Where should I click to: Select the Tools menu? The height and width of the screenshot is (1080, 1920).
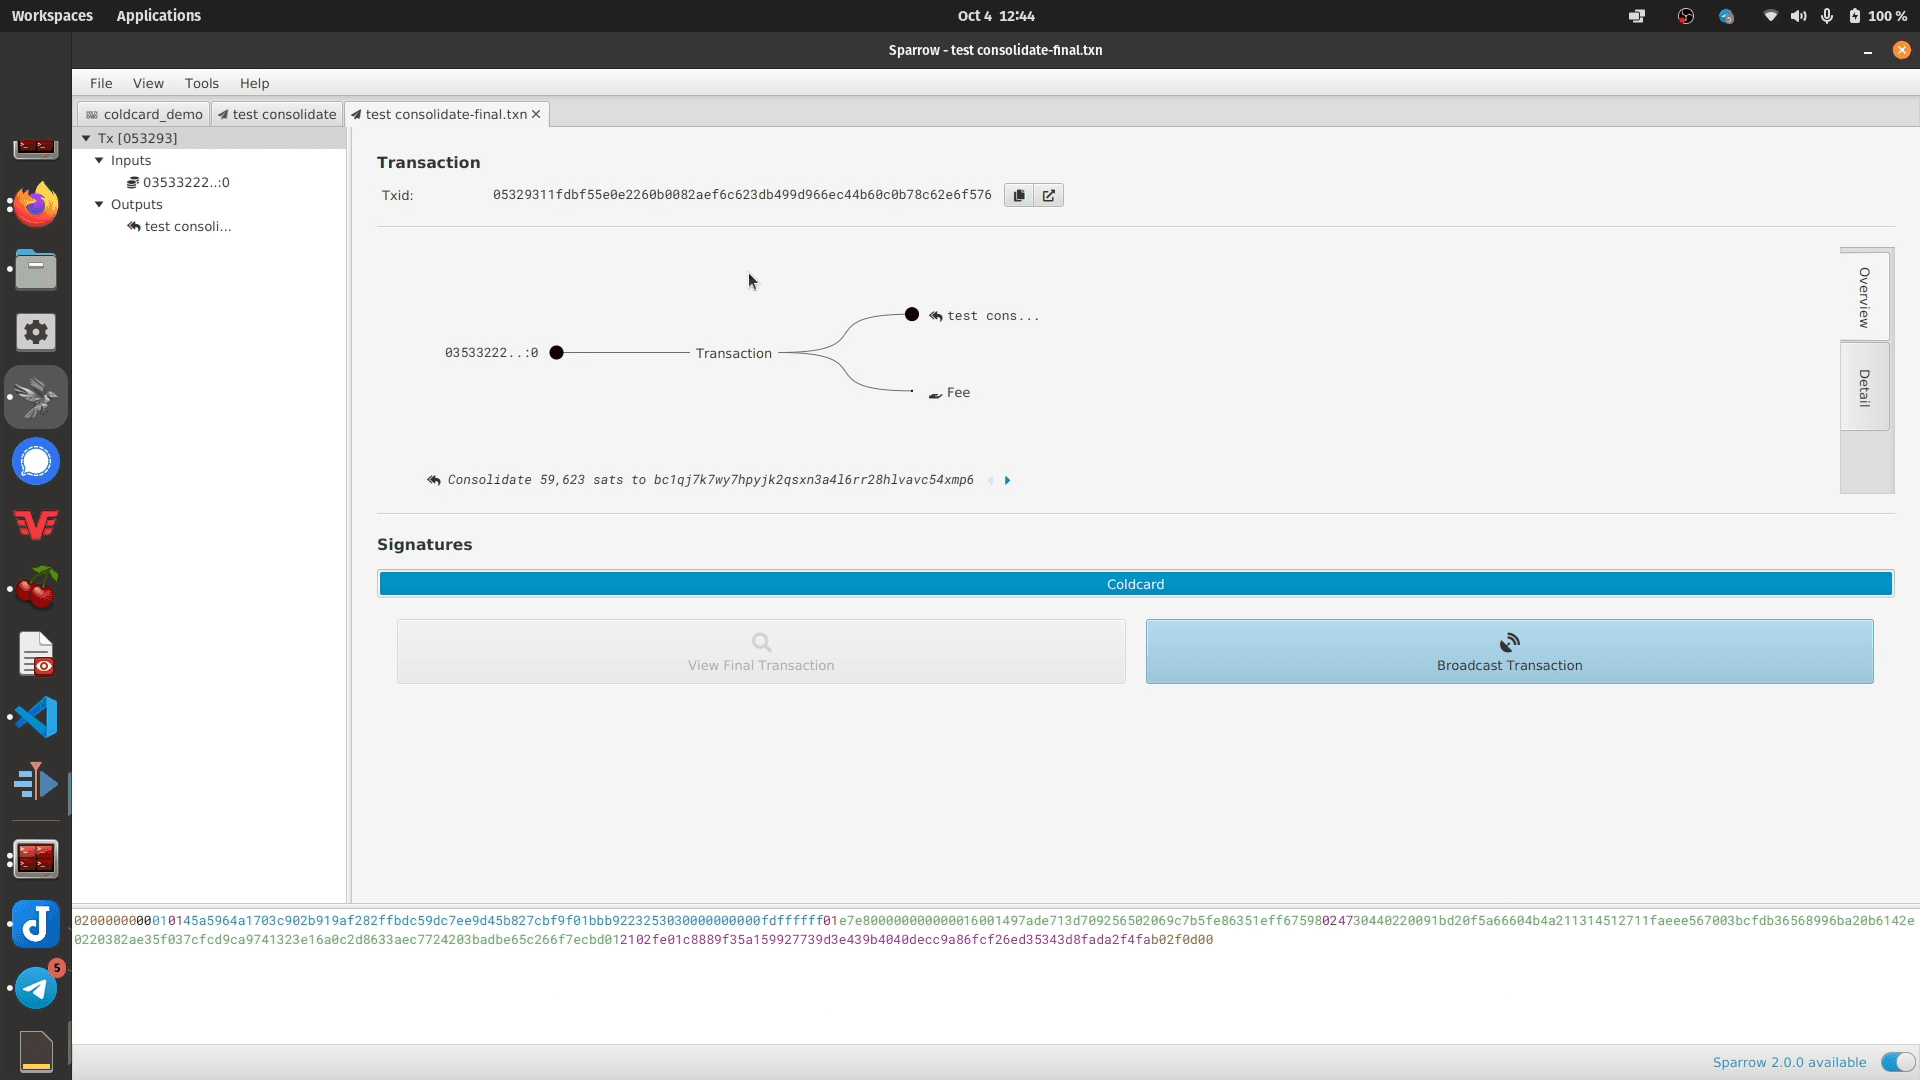[200, 82]
